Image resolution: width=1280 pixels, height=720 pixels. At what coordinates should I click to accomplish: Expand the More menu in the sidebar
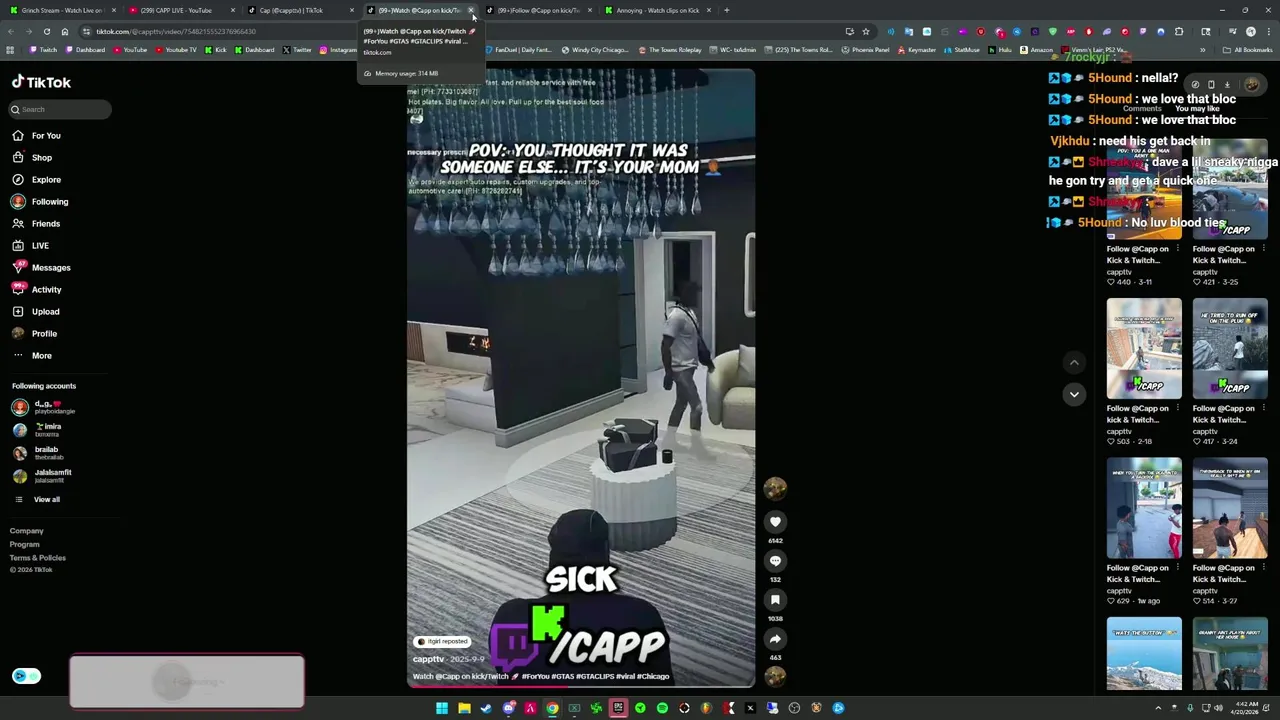point(32,356)
